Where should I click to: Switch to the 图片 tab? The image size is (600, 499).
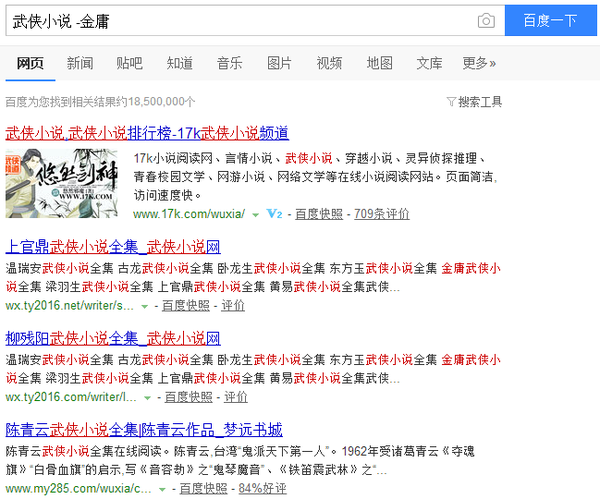click(279, 63)
